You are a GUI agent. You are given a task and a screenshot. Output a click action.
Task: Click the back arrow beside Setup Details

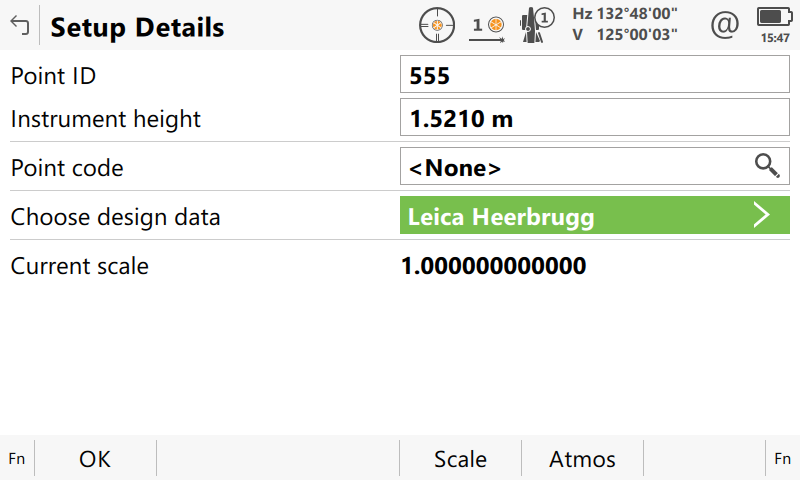(19, 26)
